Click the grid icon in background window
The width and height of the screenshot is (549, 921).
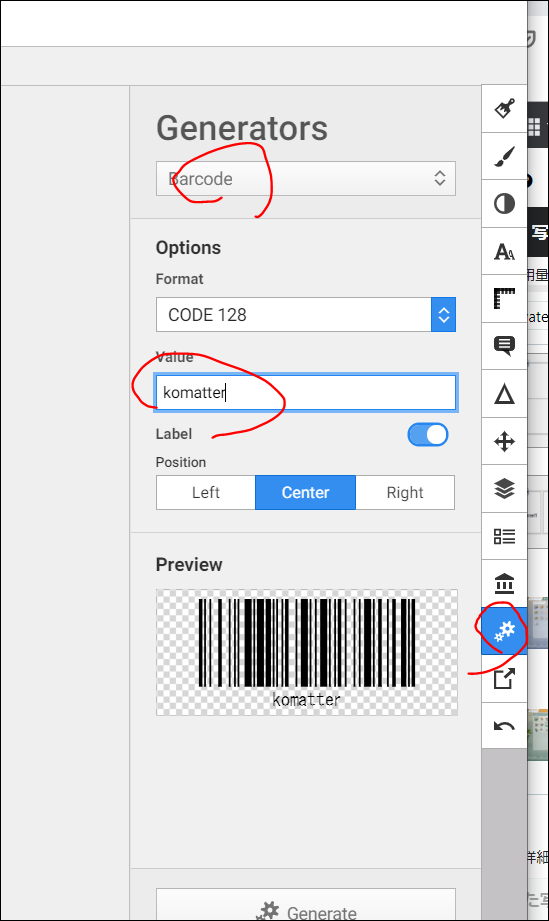(x=534, y=126)
